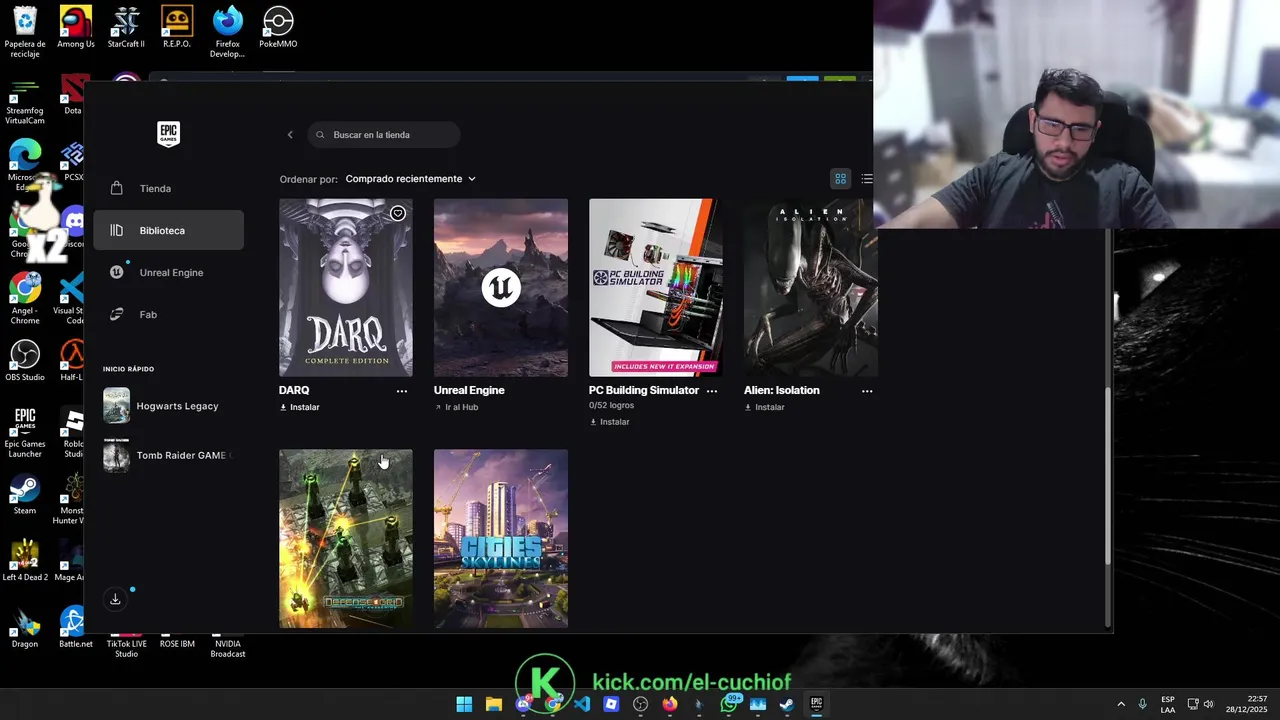Click the '0/52 logros' achievements text
Image resolution: width=1280 pixels, height=720 pixels.
613,406
